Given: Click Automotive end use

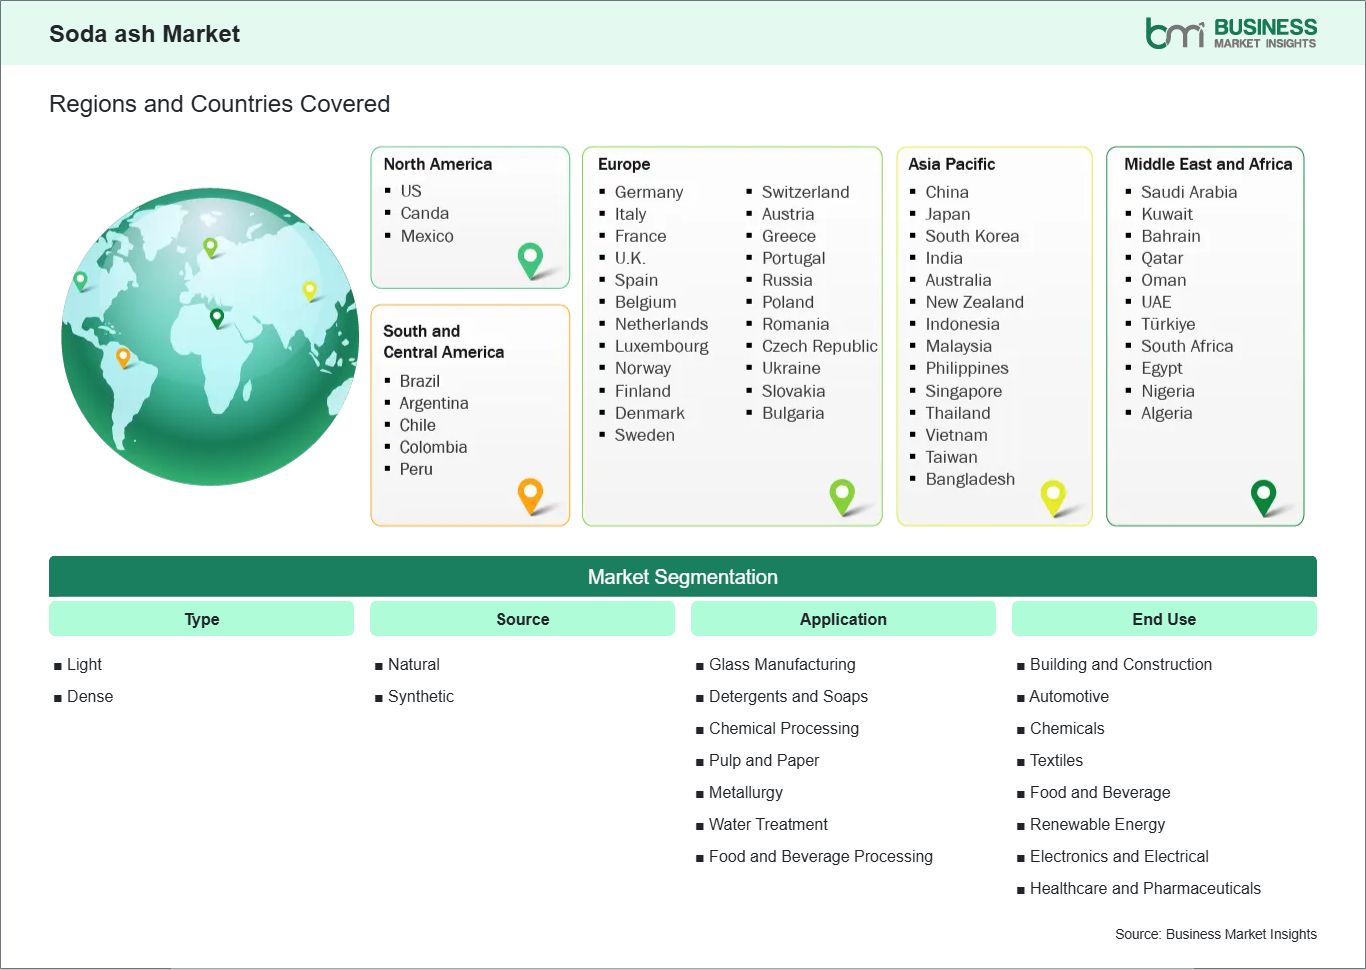Looking at the screenshot, I should 1069,696.
